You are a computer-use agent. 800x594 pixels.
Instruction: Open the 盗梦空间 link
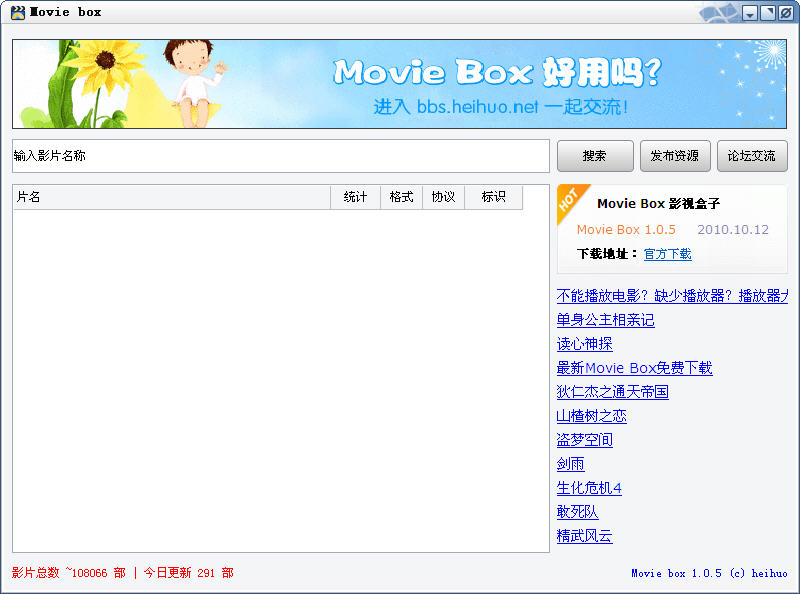coord(584,440)
